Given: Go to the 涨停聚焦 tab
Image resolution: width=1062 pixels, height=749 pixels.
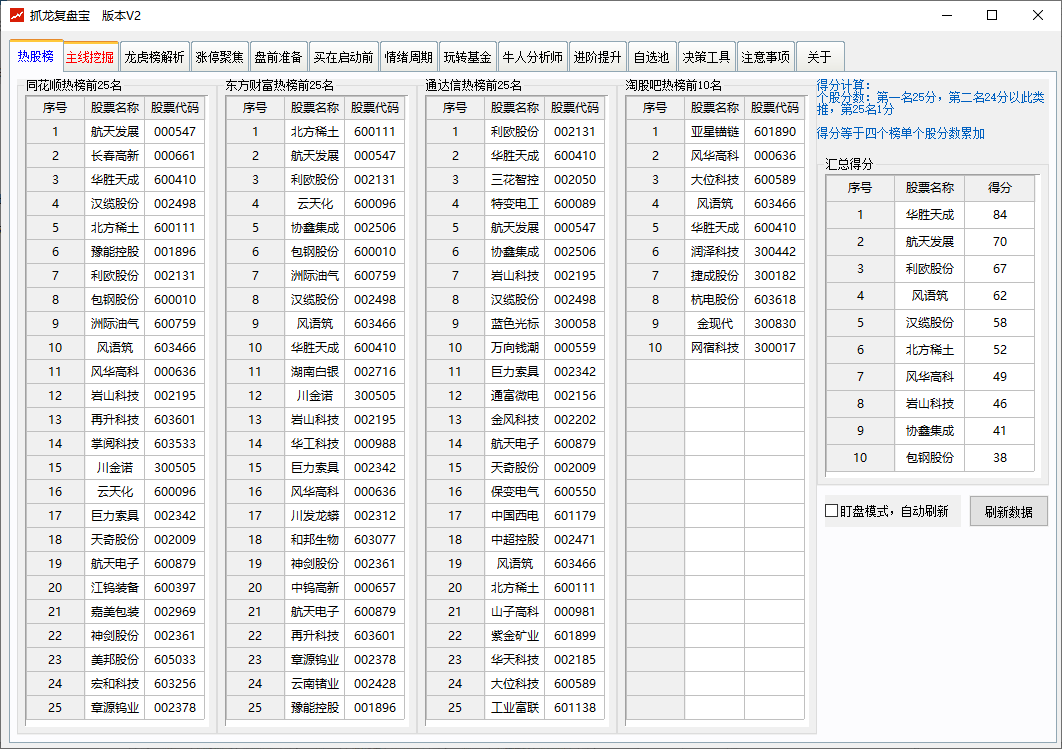Looking at the screenshot, I should [x=219, y=57].
